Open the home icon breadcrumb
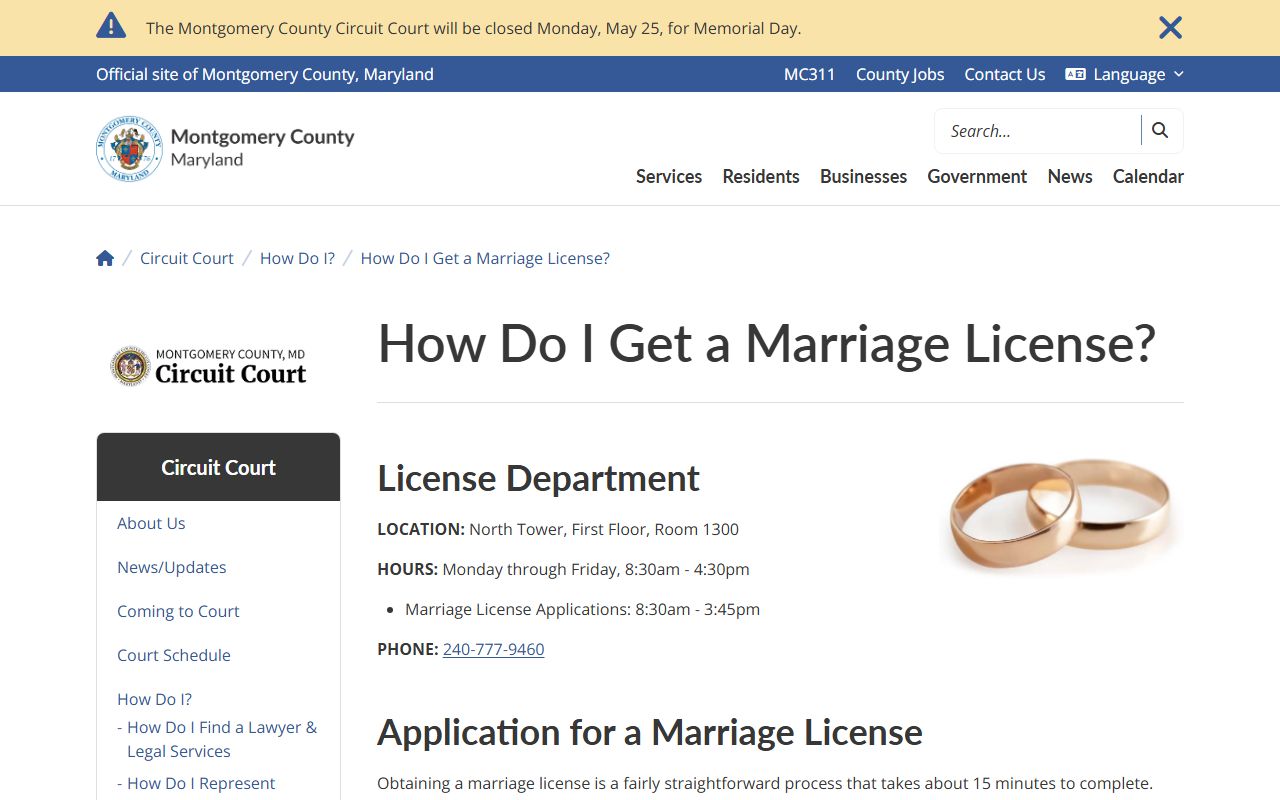The height and width of the screenshot is (800, 1280). point(105,258)
